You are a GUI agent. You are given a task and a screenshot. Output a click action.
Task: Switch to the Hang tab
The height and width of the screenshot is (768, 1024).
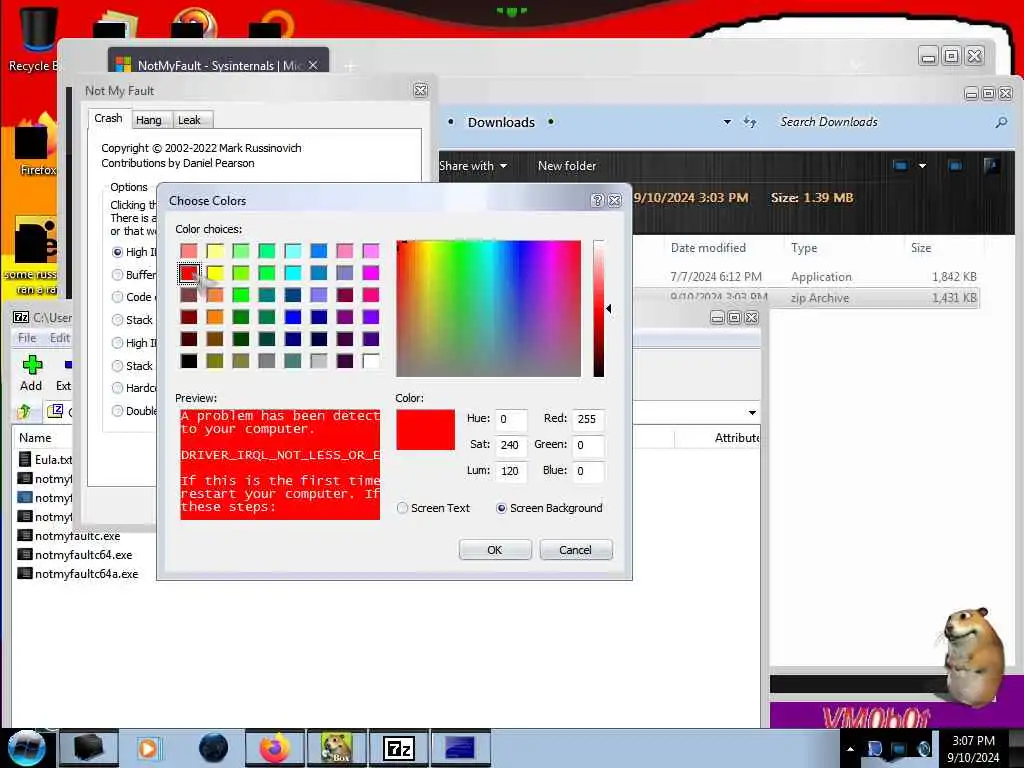pos(149,120)
